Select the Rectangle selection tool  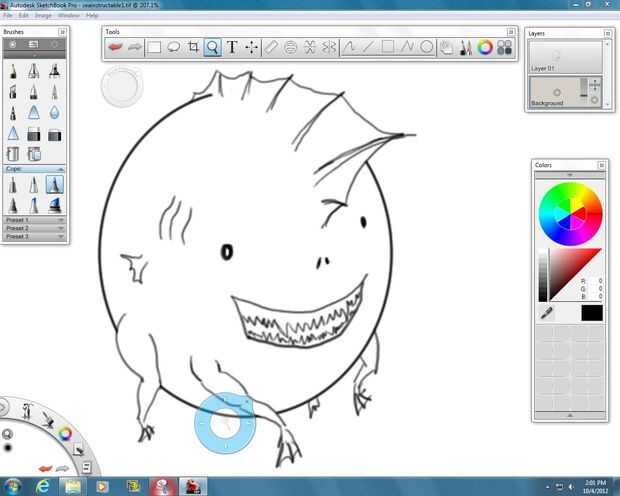pos(155,47)
